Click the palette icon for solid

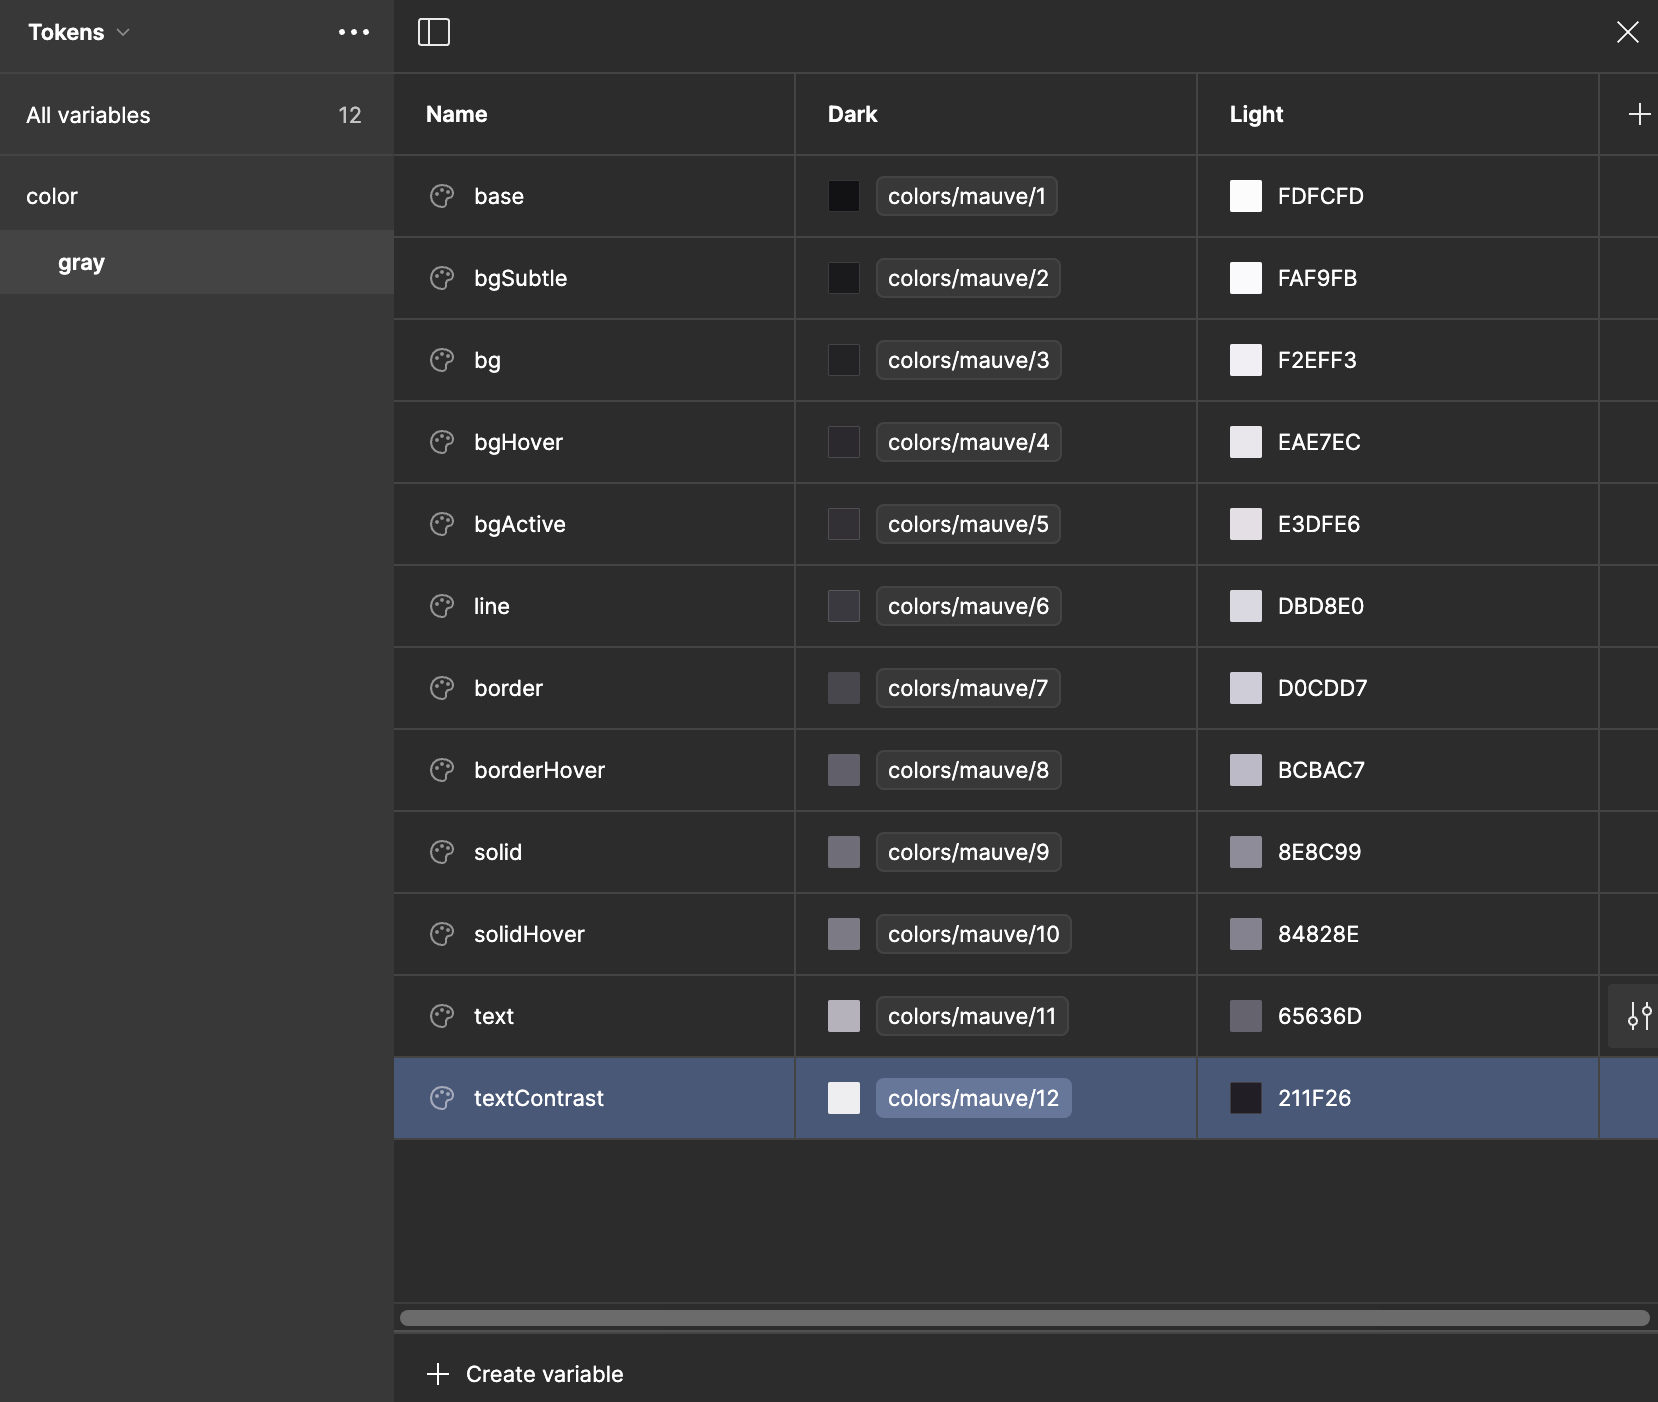tap(442, 852)
